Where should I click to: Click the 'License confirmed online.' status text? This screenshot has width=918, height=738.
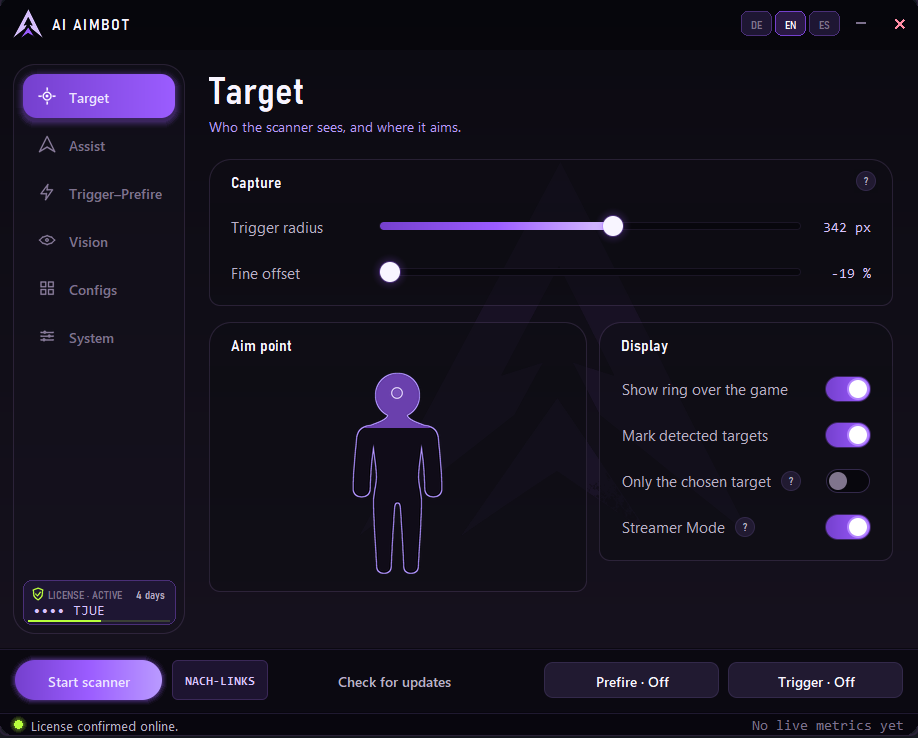click(x=104, y=726)
